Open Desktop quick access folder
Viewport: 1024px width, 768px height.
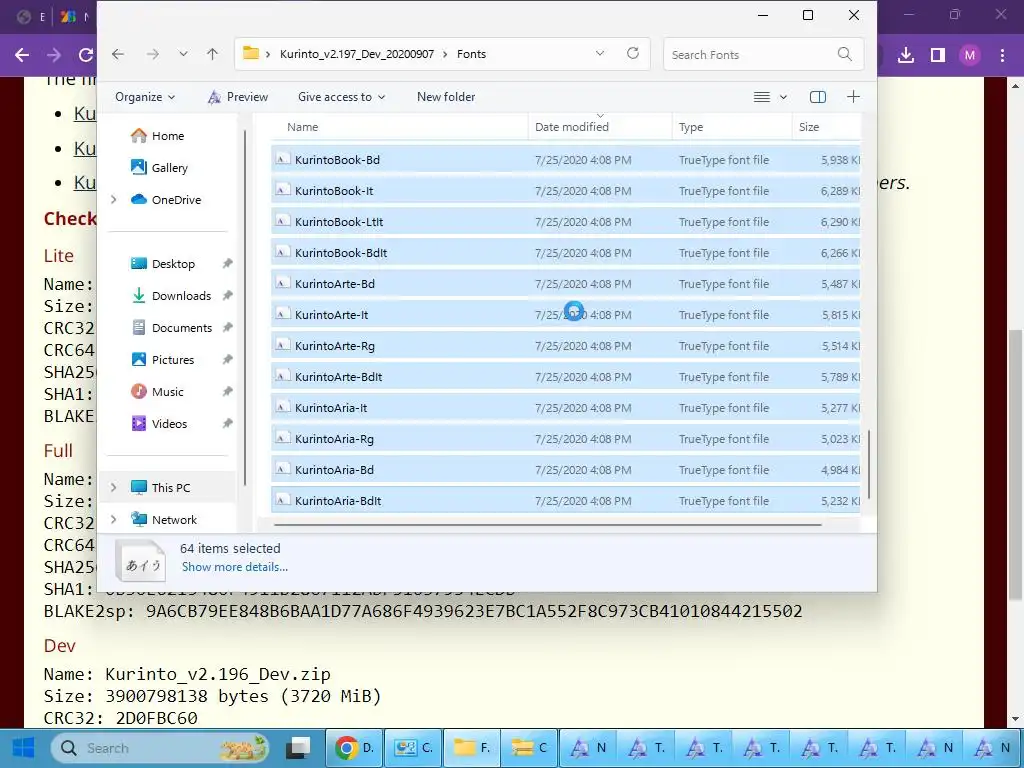point(173,264)
